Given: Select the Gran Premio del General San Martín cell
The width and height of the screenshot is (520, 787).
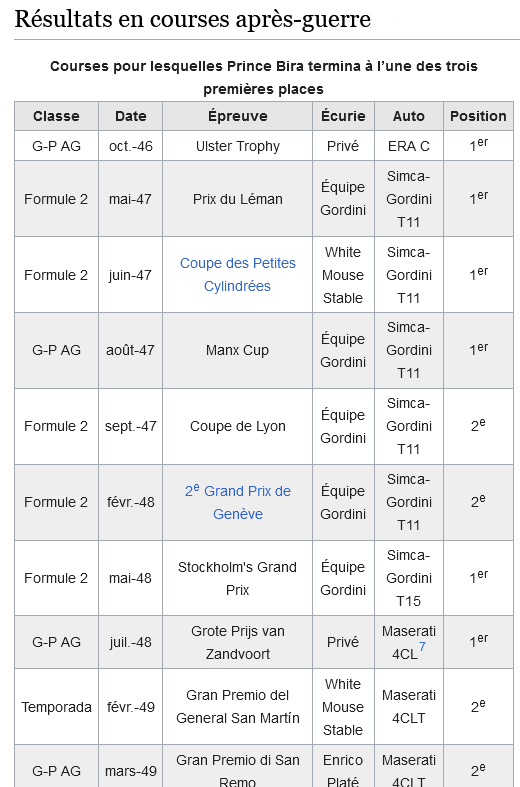Looking at the screenshot, I should click(237, 707).
